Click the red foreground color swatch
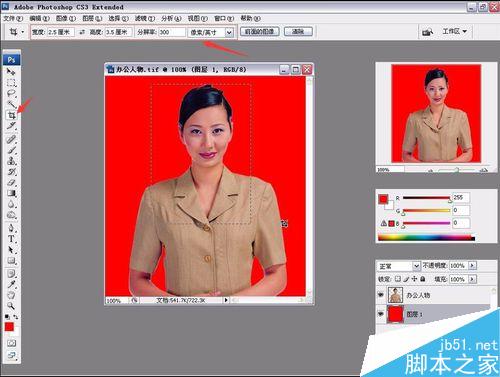 tap(9, 327)
